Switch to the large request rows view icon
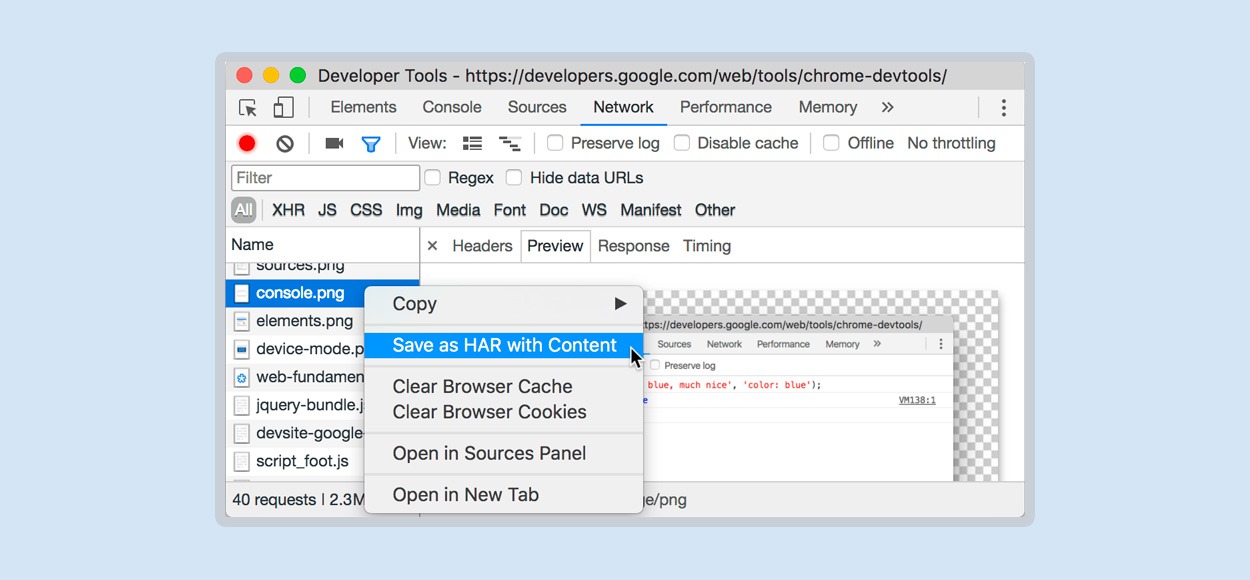1250x580 pixels. [x=473, y=143]
